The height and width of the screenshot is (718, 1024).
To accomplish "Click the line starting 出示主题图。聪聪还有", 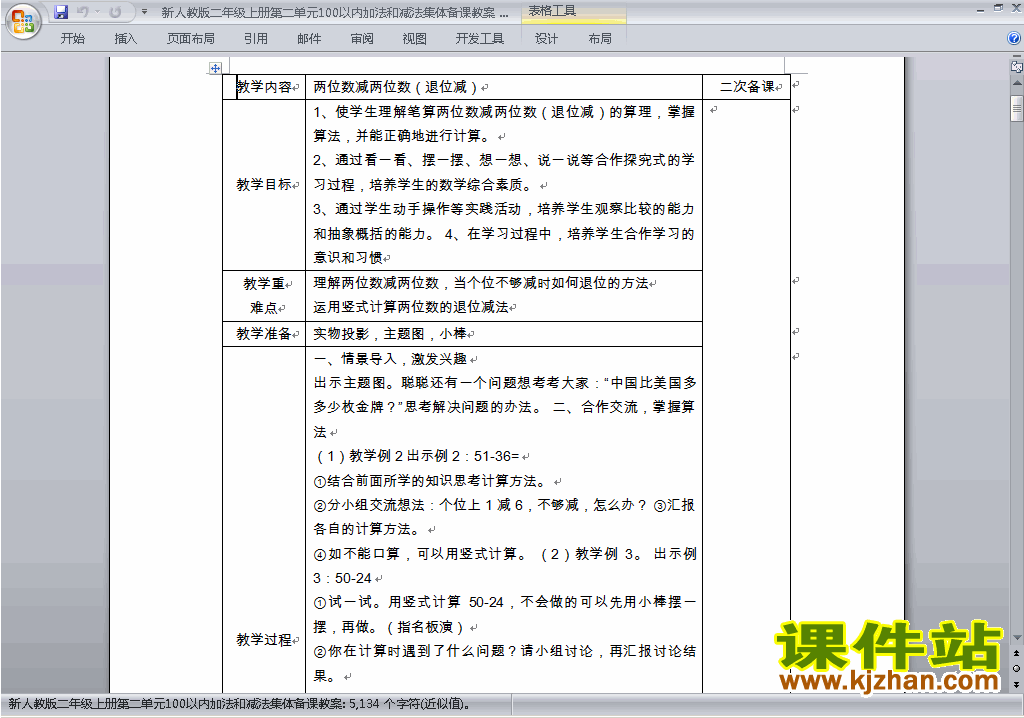I will click(x=505, y=383).
